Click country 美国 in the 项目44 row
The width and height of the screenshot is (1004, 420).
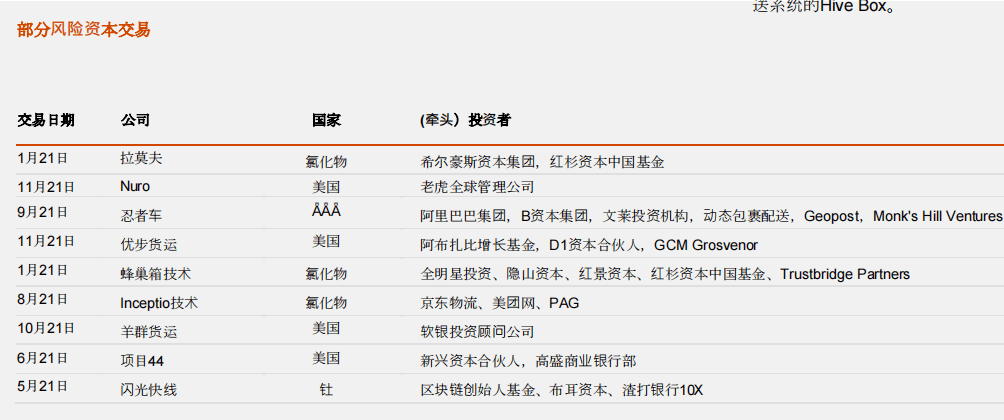click(326, 358)
